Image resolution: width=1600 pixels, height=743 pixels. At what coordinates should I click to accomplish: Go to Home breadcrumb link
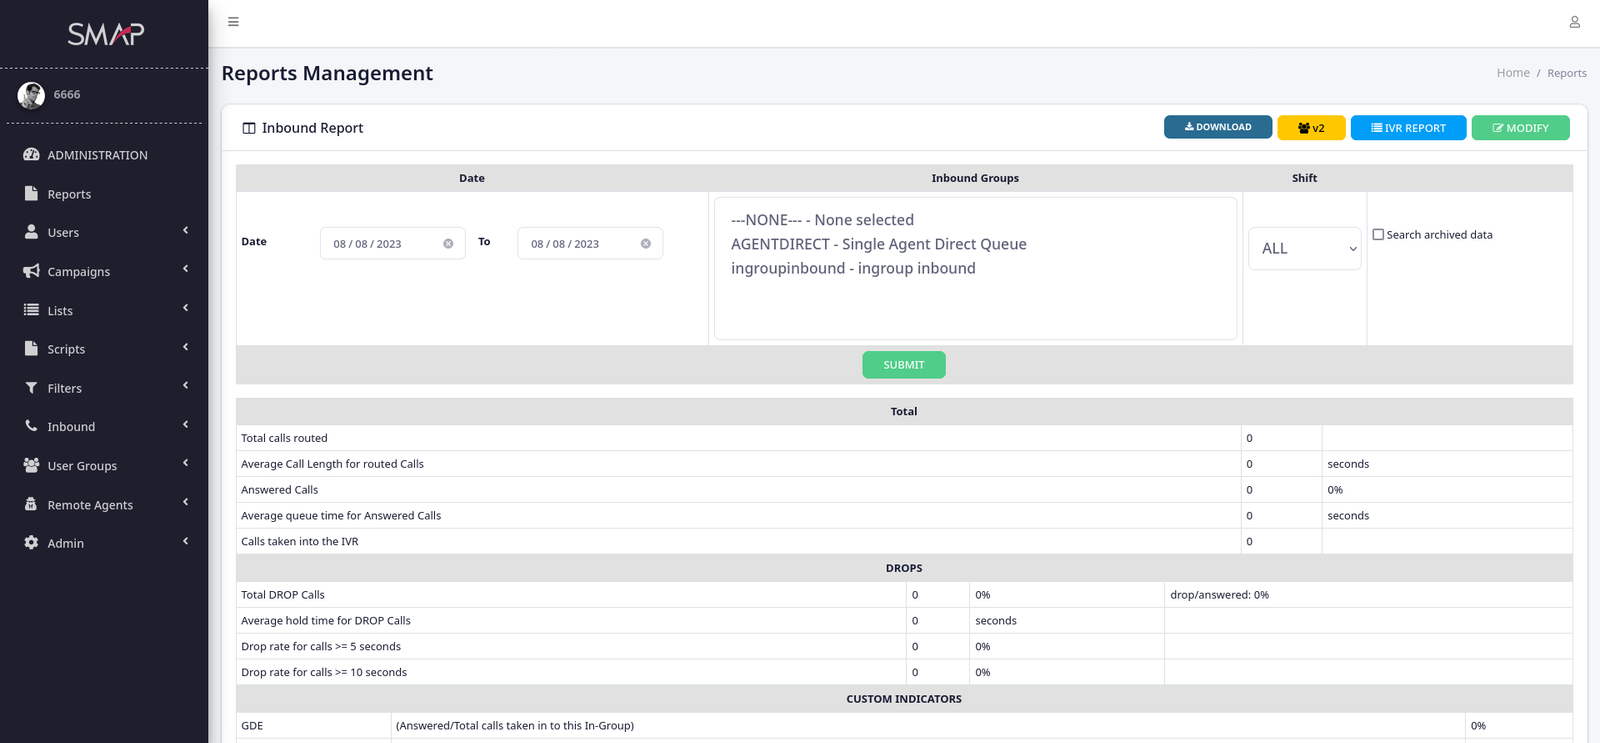[1513, 73]
